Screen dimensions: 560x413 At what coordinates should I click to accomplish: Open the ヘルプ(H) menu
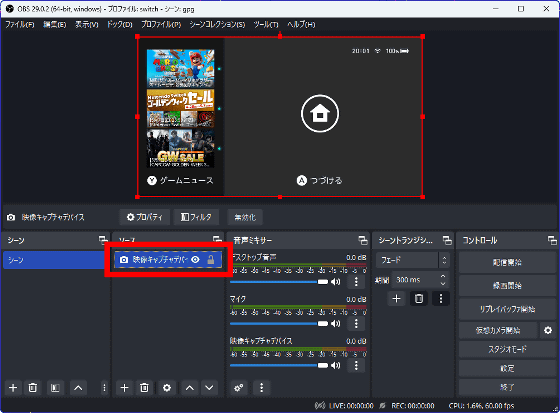(x=301, y=24)
